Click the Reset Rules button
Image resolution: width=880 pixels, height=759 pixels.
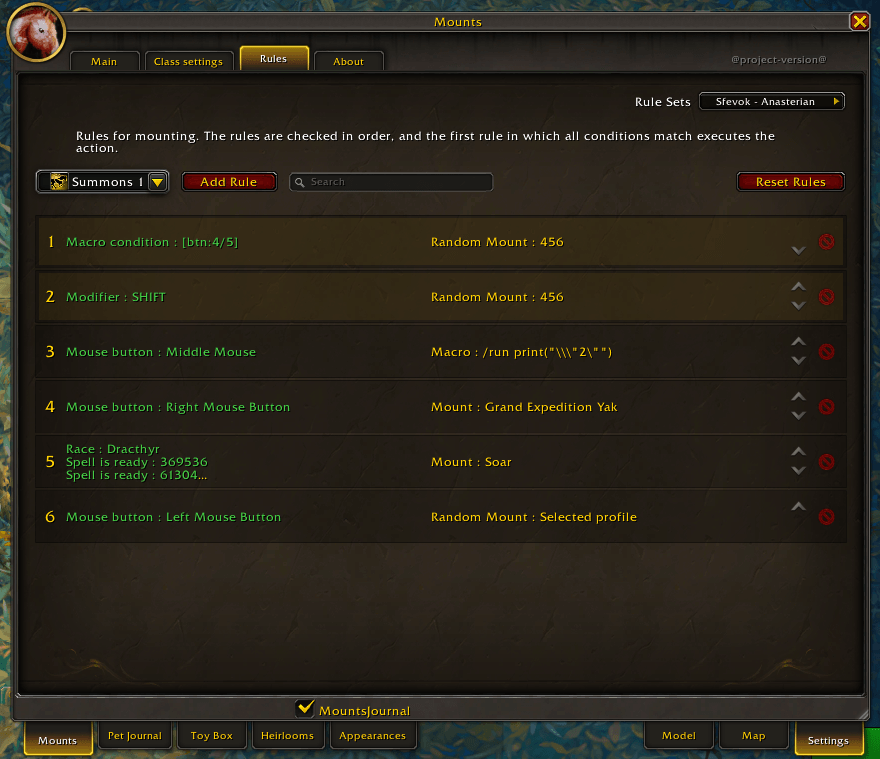tap(790, 182)
